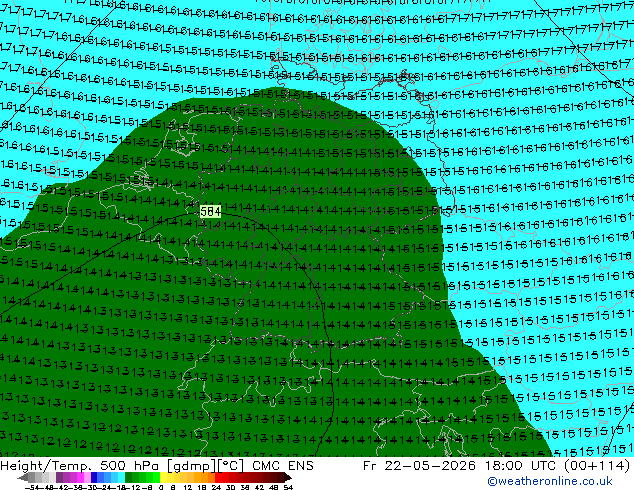Select the yellow swatch in the legend
The height and width of the screenshot is (490, 634).
(x=163, y=477)
